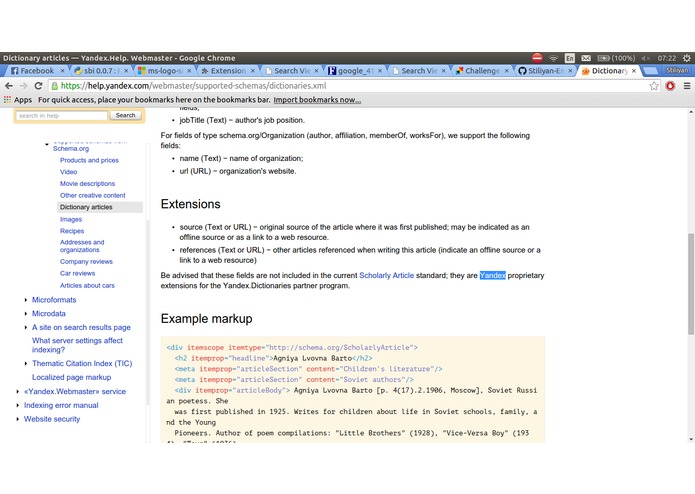Close the Dictionary tab
The width and height of the screenshot is (695, 494).
pos(634,71)
